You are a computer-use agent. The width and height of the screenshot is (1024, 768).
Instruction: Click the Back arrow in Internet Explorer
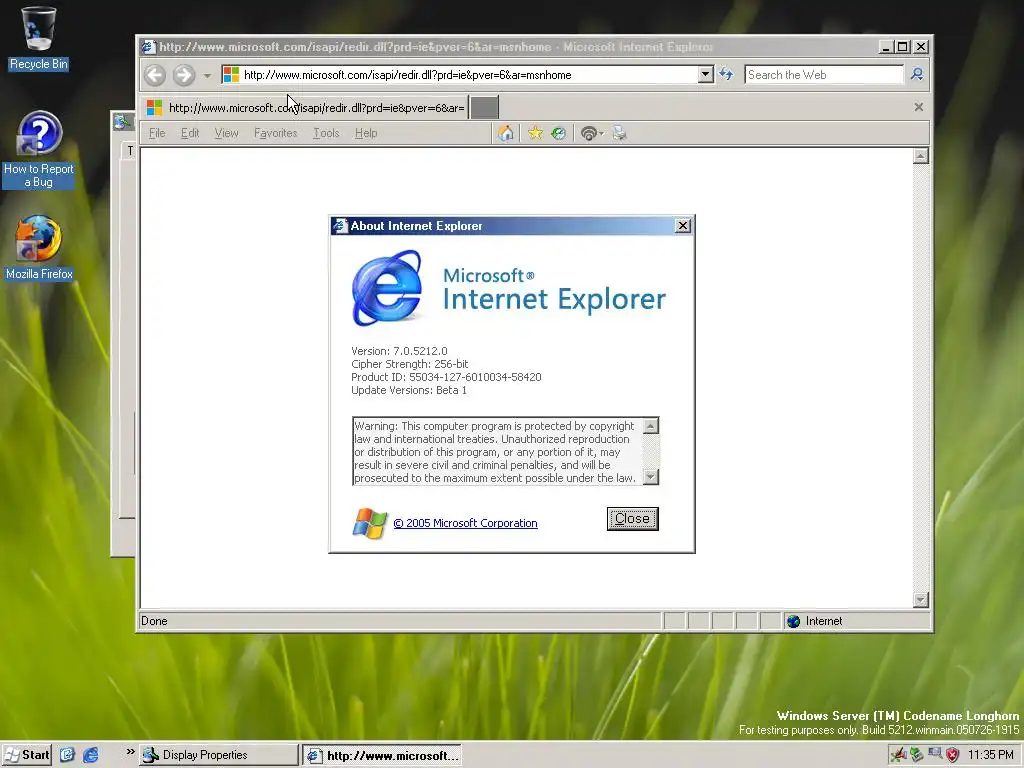(155, 75)
